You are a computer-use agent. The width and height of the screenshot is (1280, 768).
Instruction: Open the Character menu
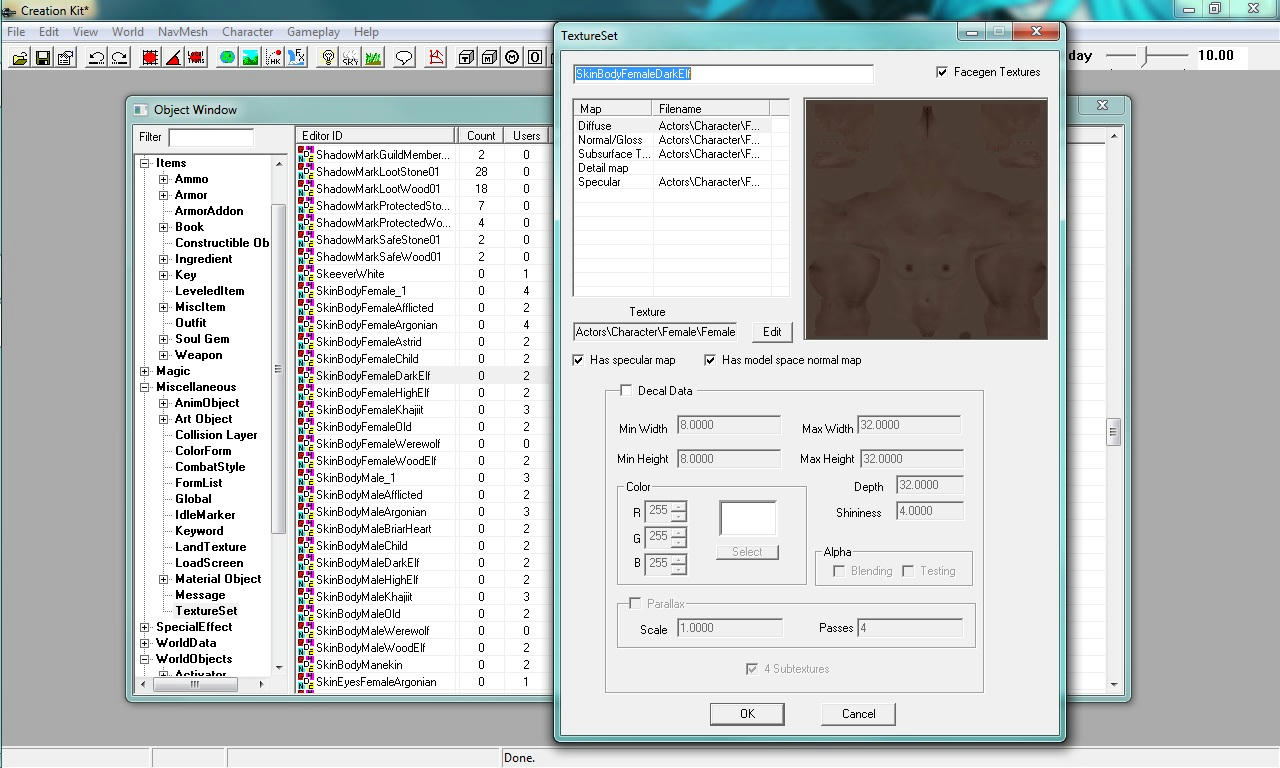point(247,32)
